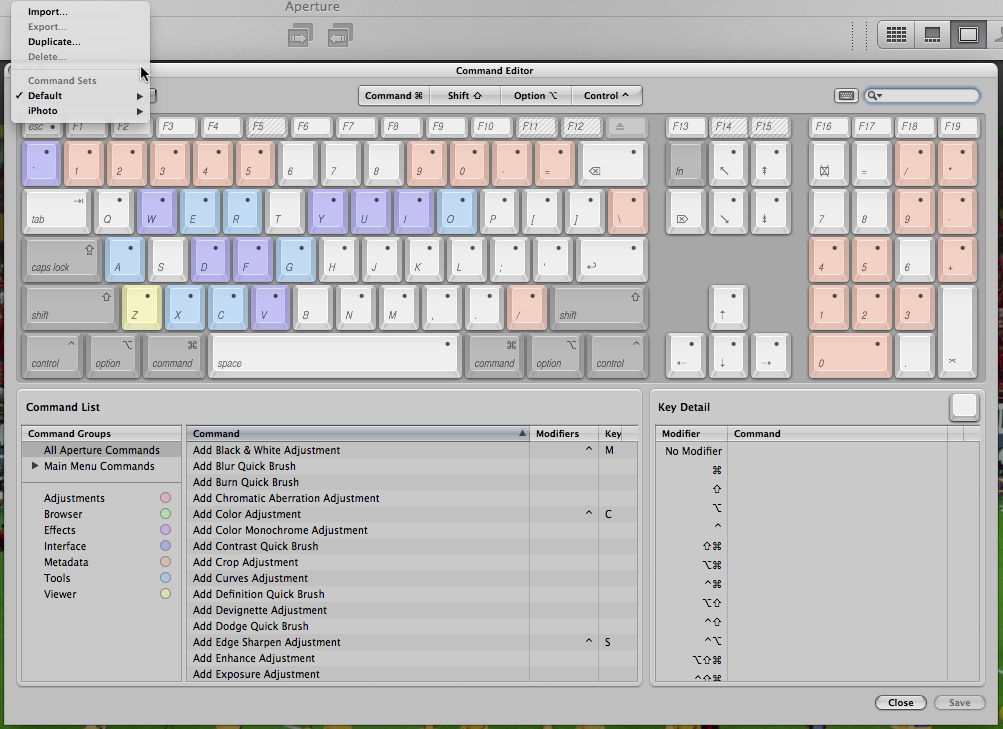1003x729 pixels.
Task: Toggle the Command modifier button
Action: coord(394,95)
